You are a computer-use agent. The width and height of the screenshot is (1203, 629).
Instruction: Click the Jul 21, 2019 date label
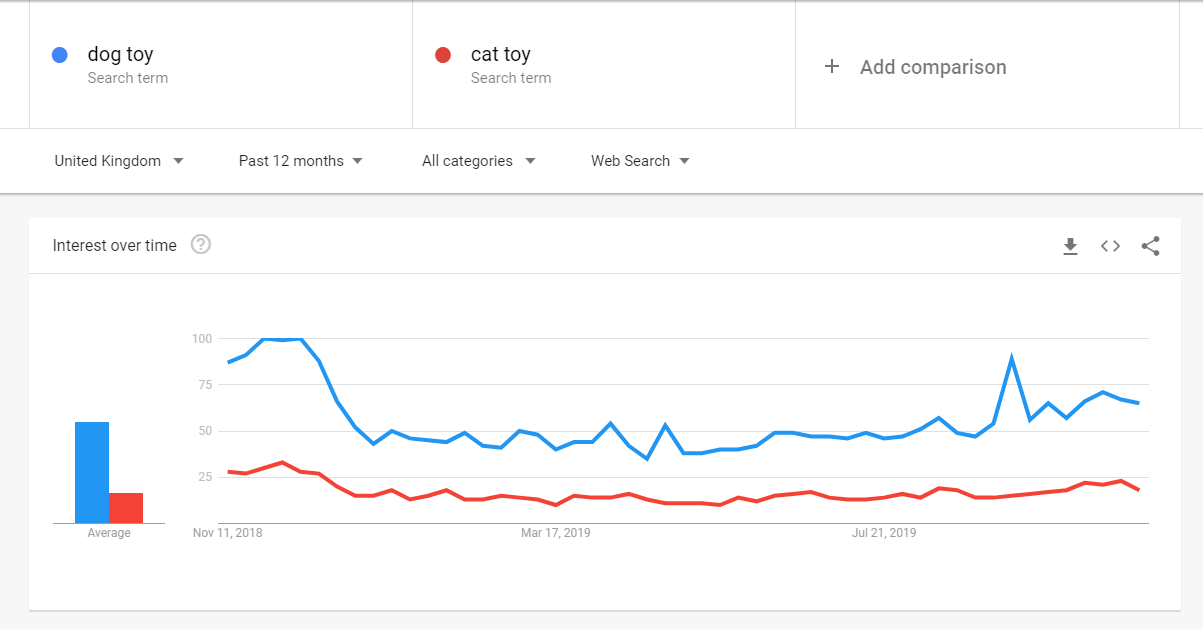click(884, 533)
